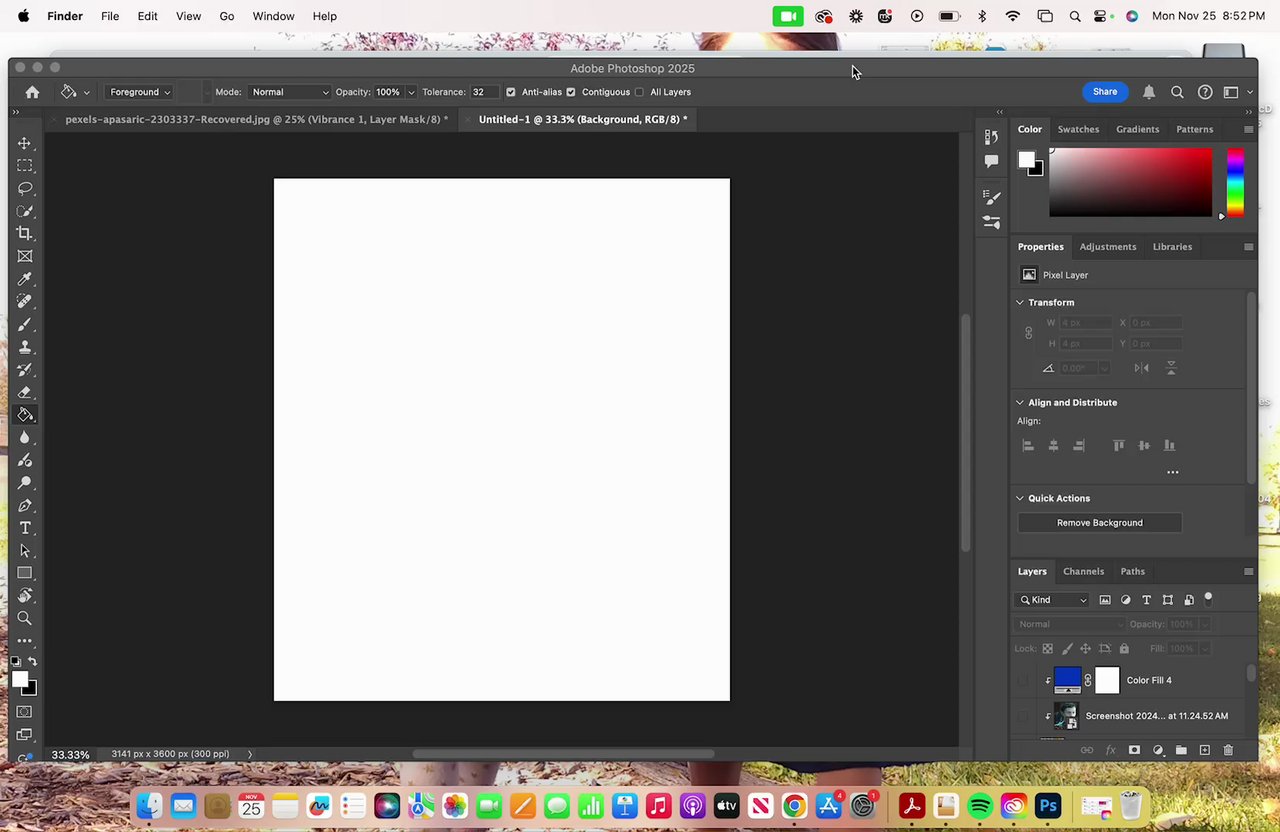This screenshot has width=1280, height=832.
Task: Delete layer with trash icon
Action: point(1228,750)
